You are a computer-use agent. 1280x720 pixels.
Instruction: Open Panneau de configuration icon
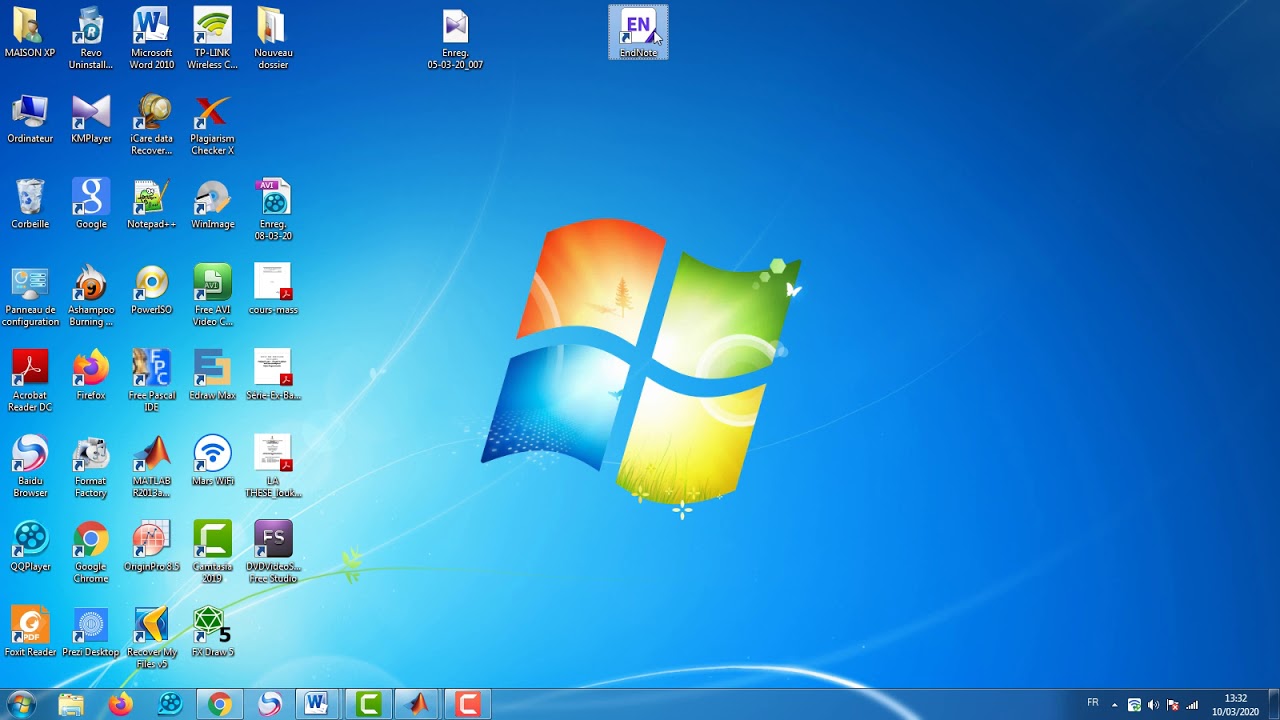(30, 296)
